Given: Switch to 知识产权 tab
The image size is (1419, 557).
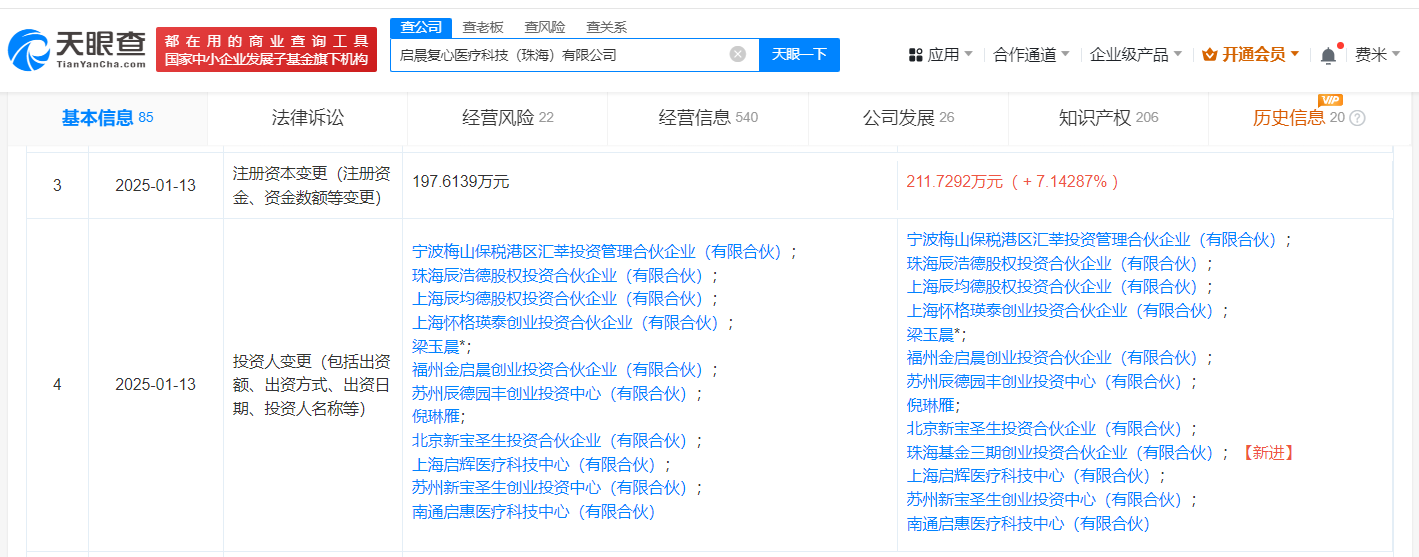Looking at the screenshot, I should [1108, 118].
